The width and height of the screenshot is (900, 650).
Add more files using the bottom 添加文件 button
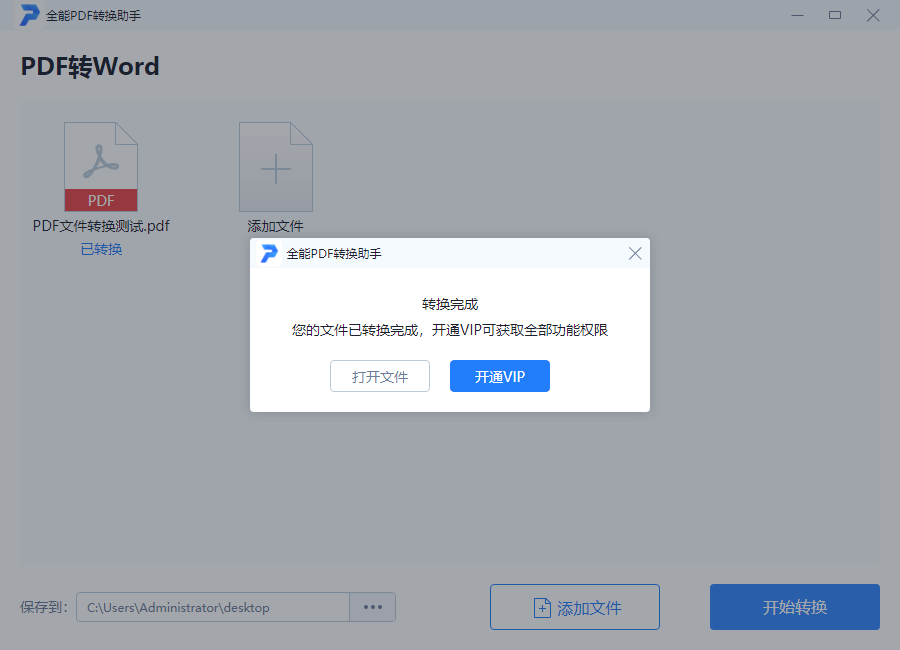point(574,606)
